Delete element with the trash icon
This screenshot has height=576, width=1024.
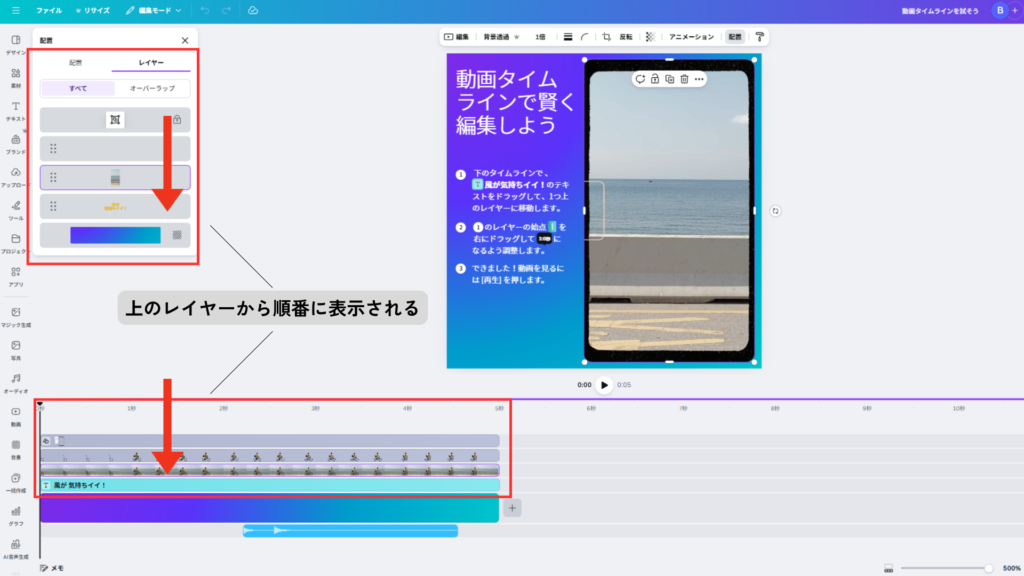(684, 79)
